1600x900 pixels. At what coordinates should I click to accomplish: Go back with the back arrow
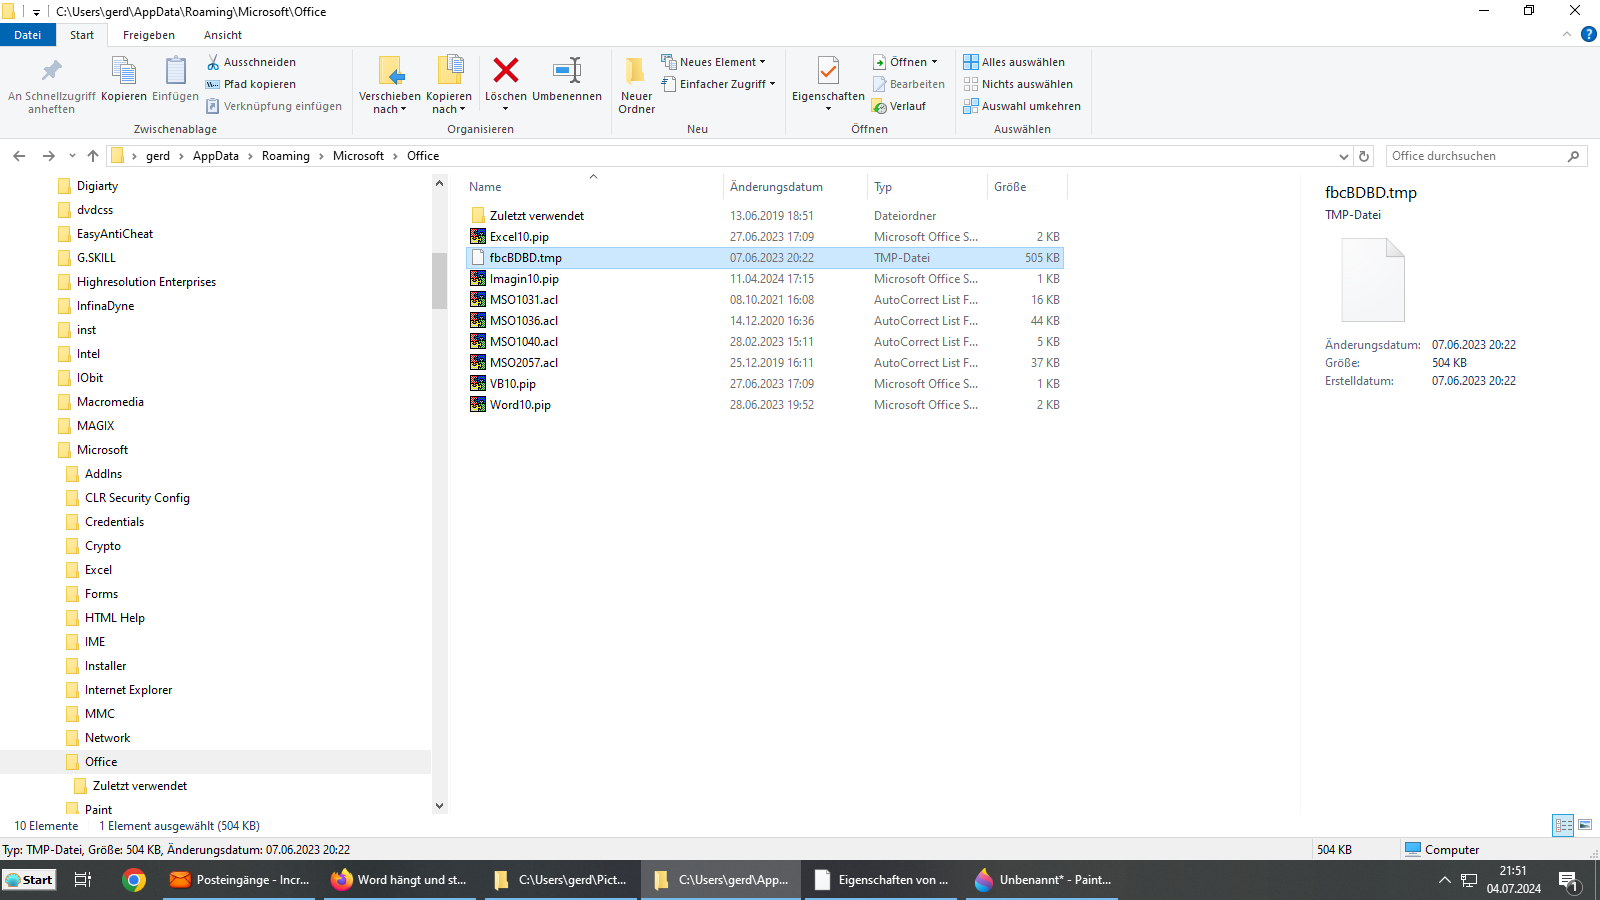point(19,156)
